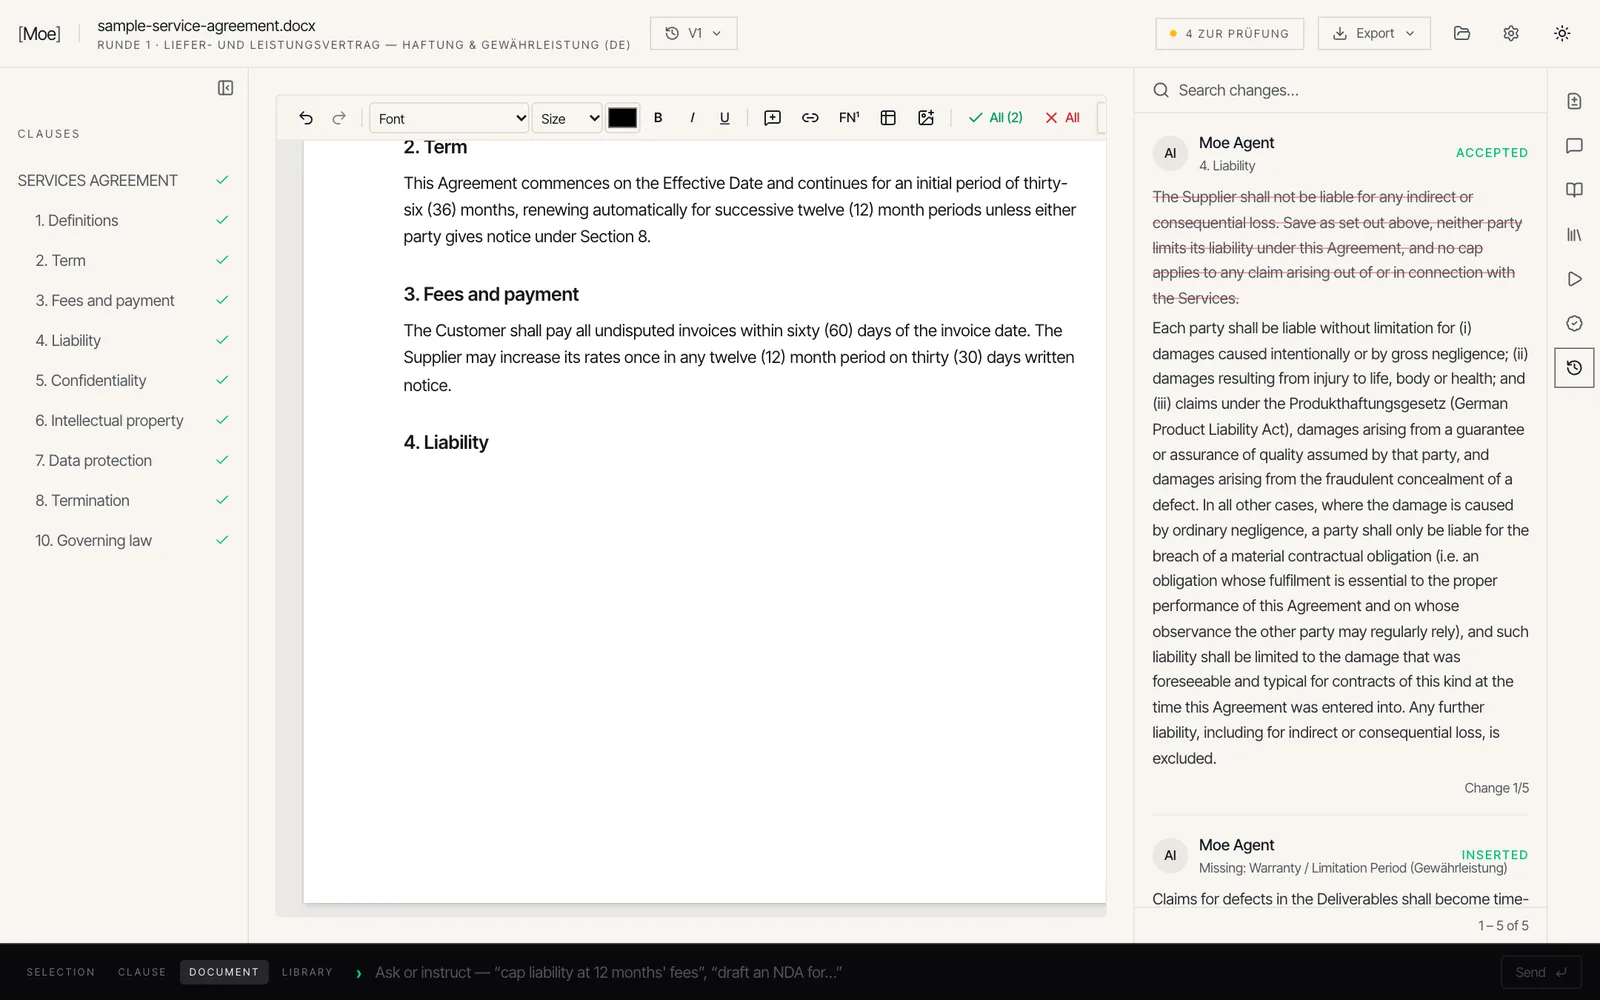Pick the black text color swatch
Image resolution: width=1600 pixels, height=1000 pixels.
point(622,118)
